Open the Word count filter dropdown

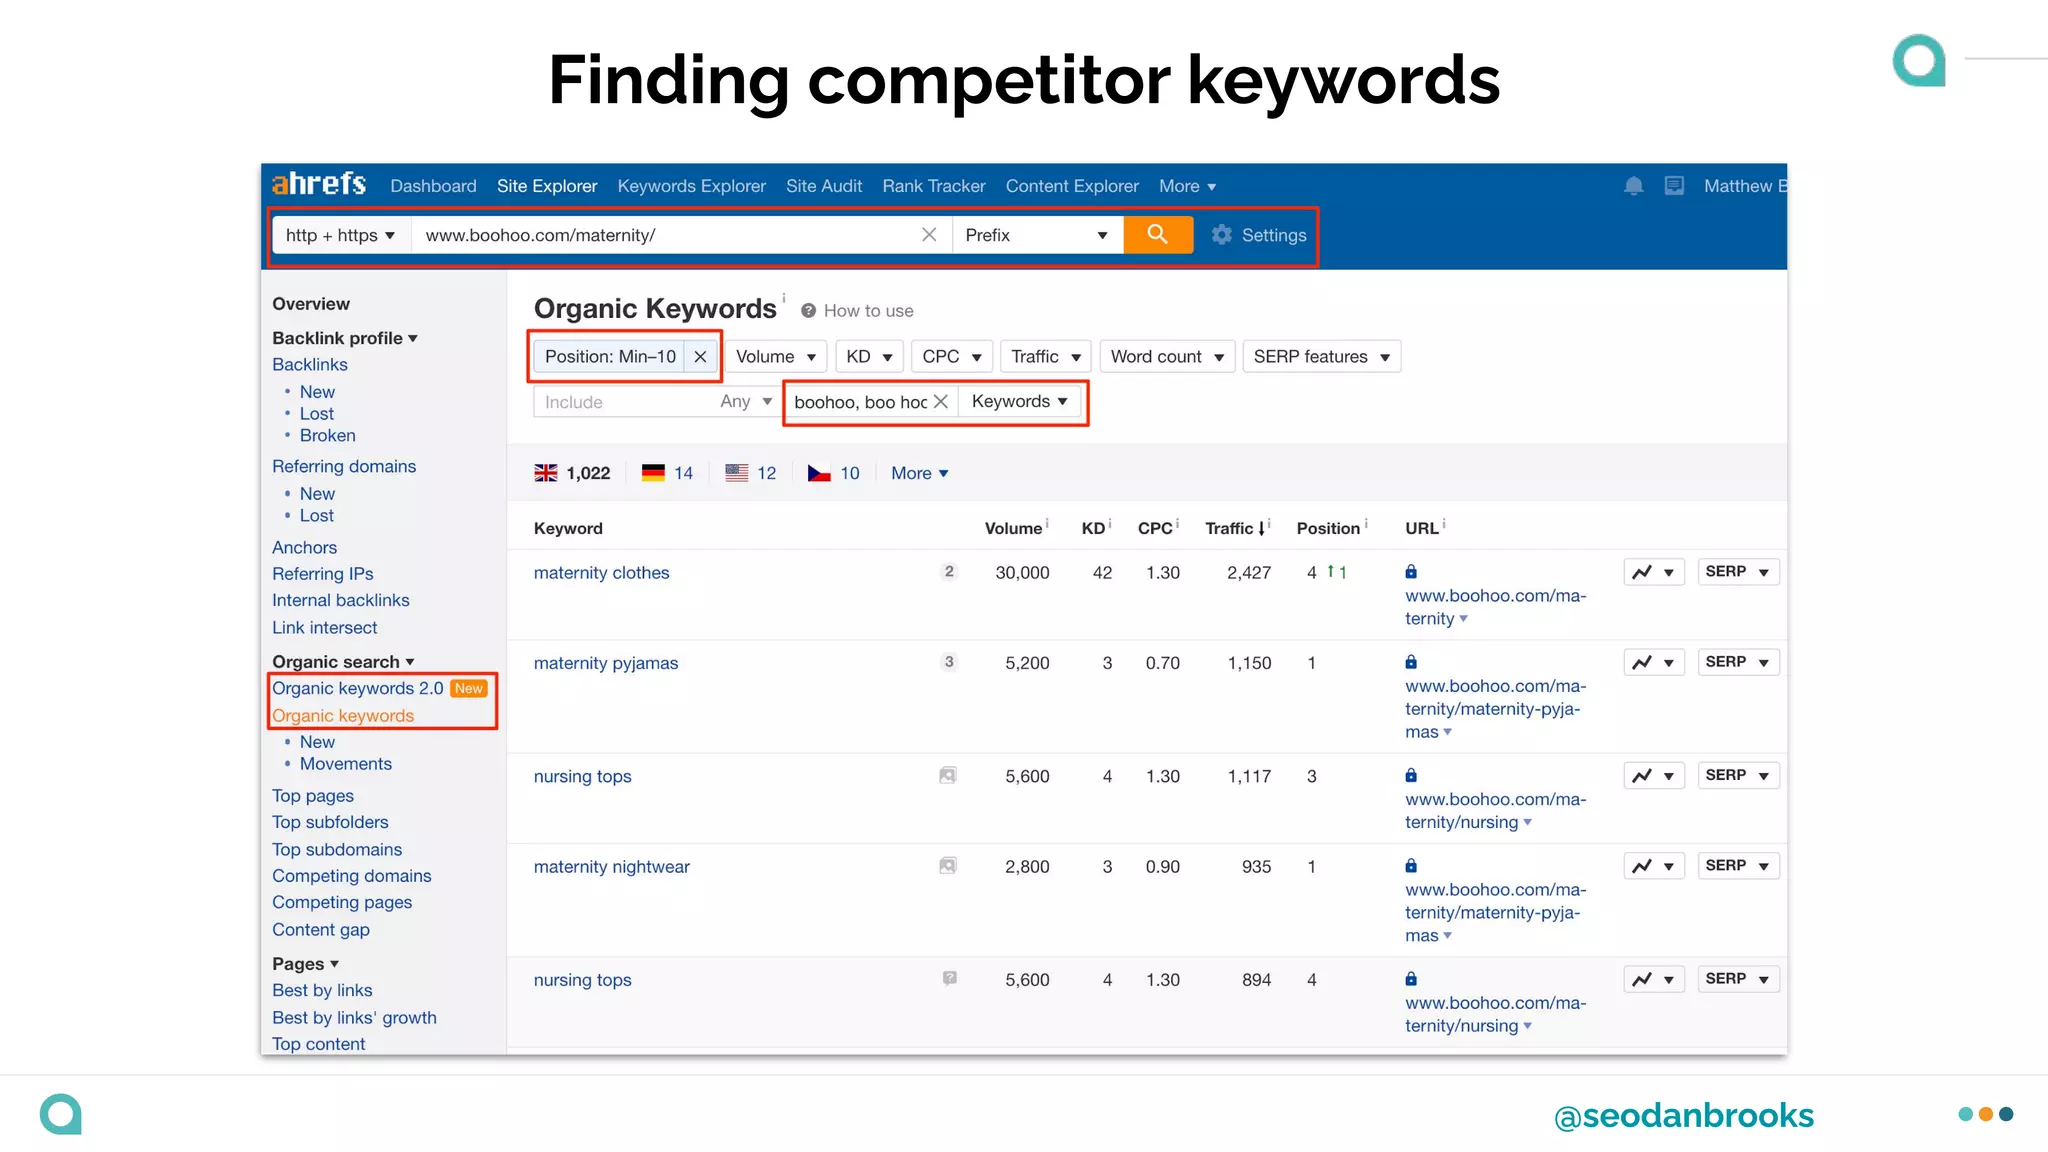click(x=1167, y=357)
